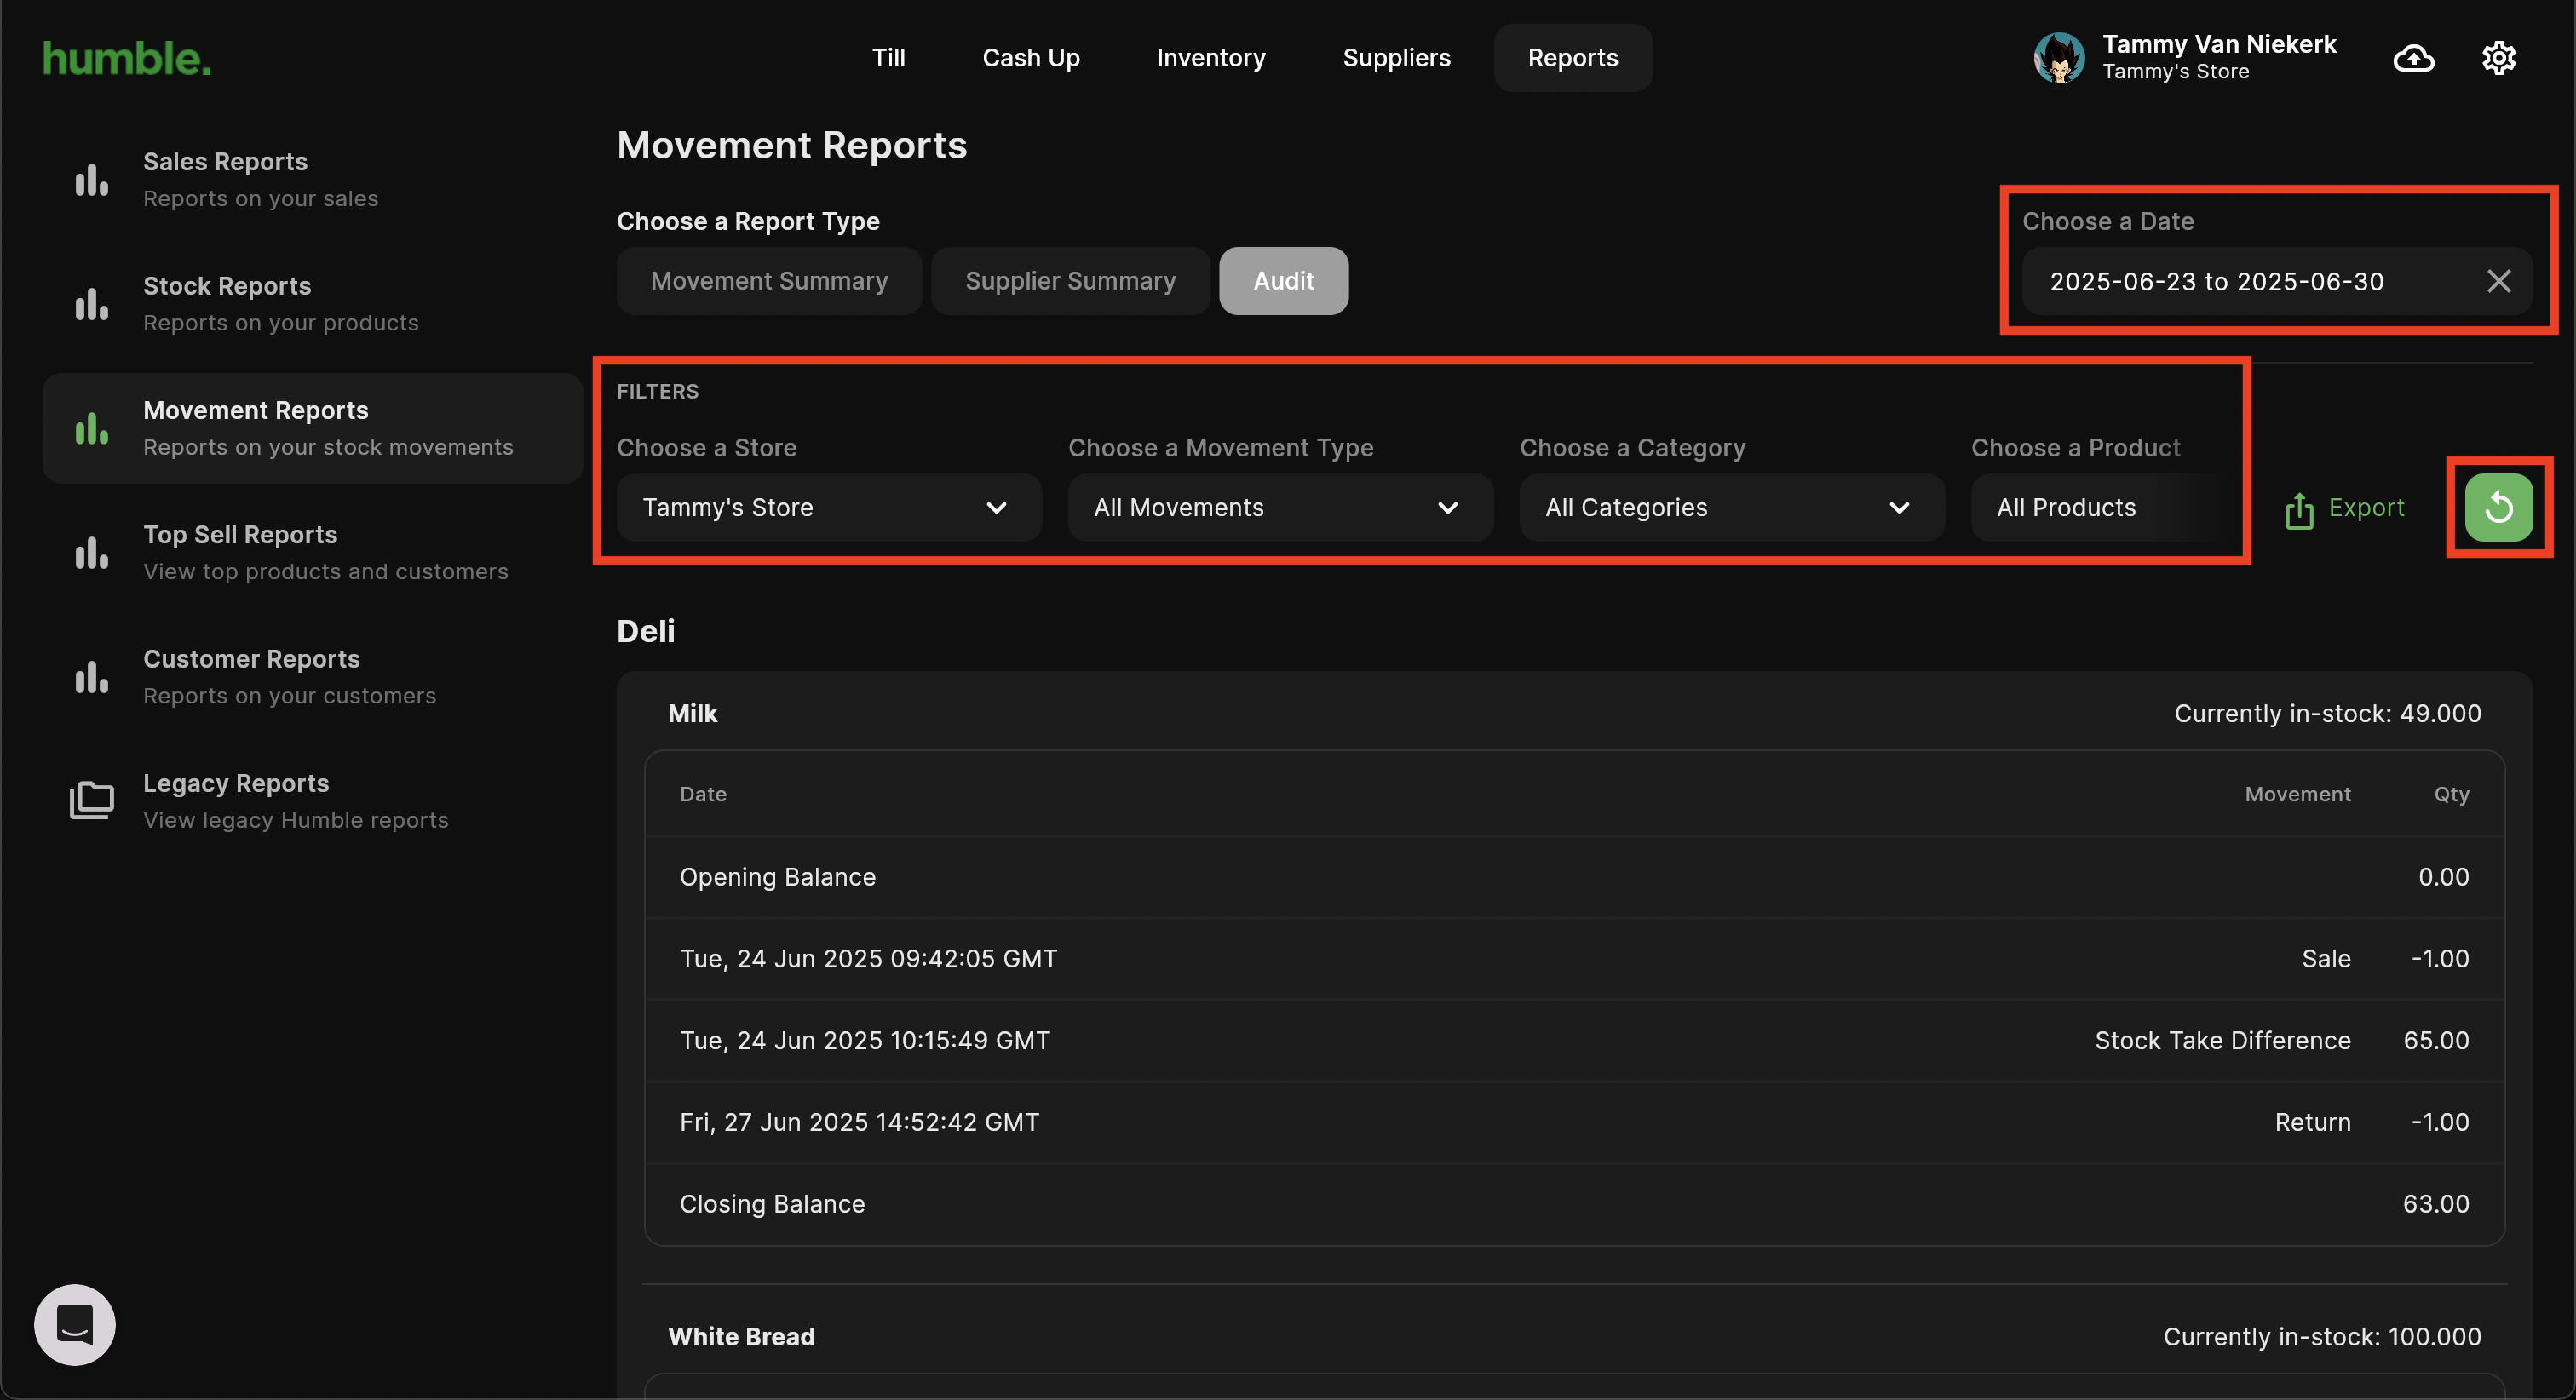Clear the selected date range
Viewport: 2576px width, 1400px height.
(2498, 281)
